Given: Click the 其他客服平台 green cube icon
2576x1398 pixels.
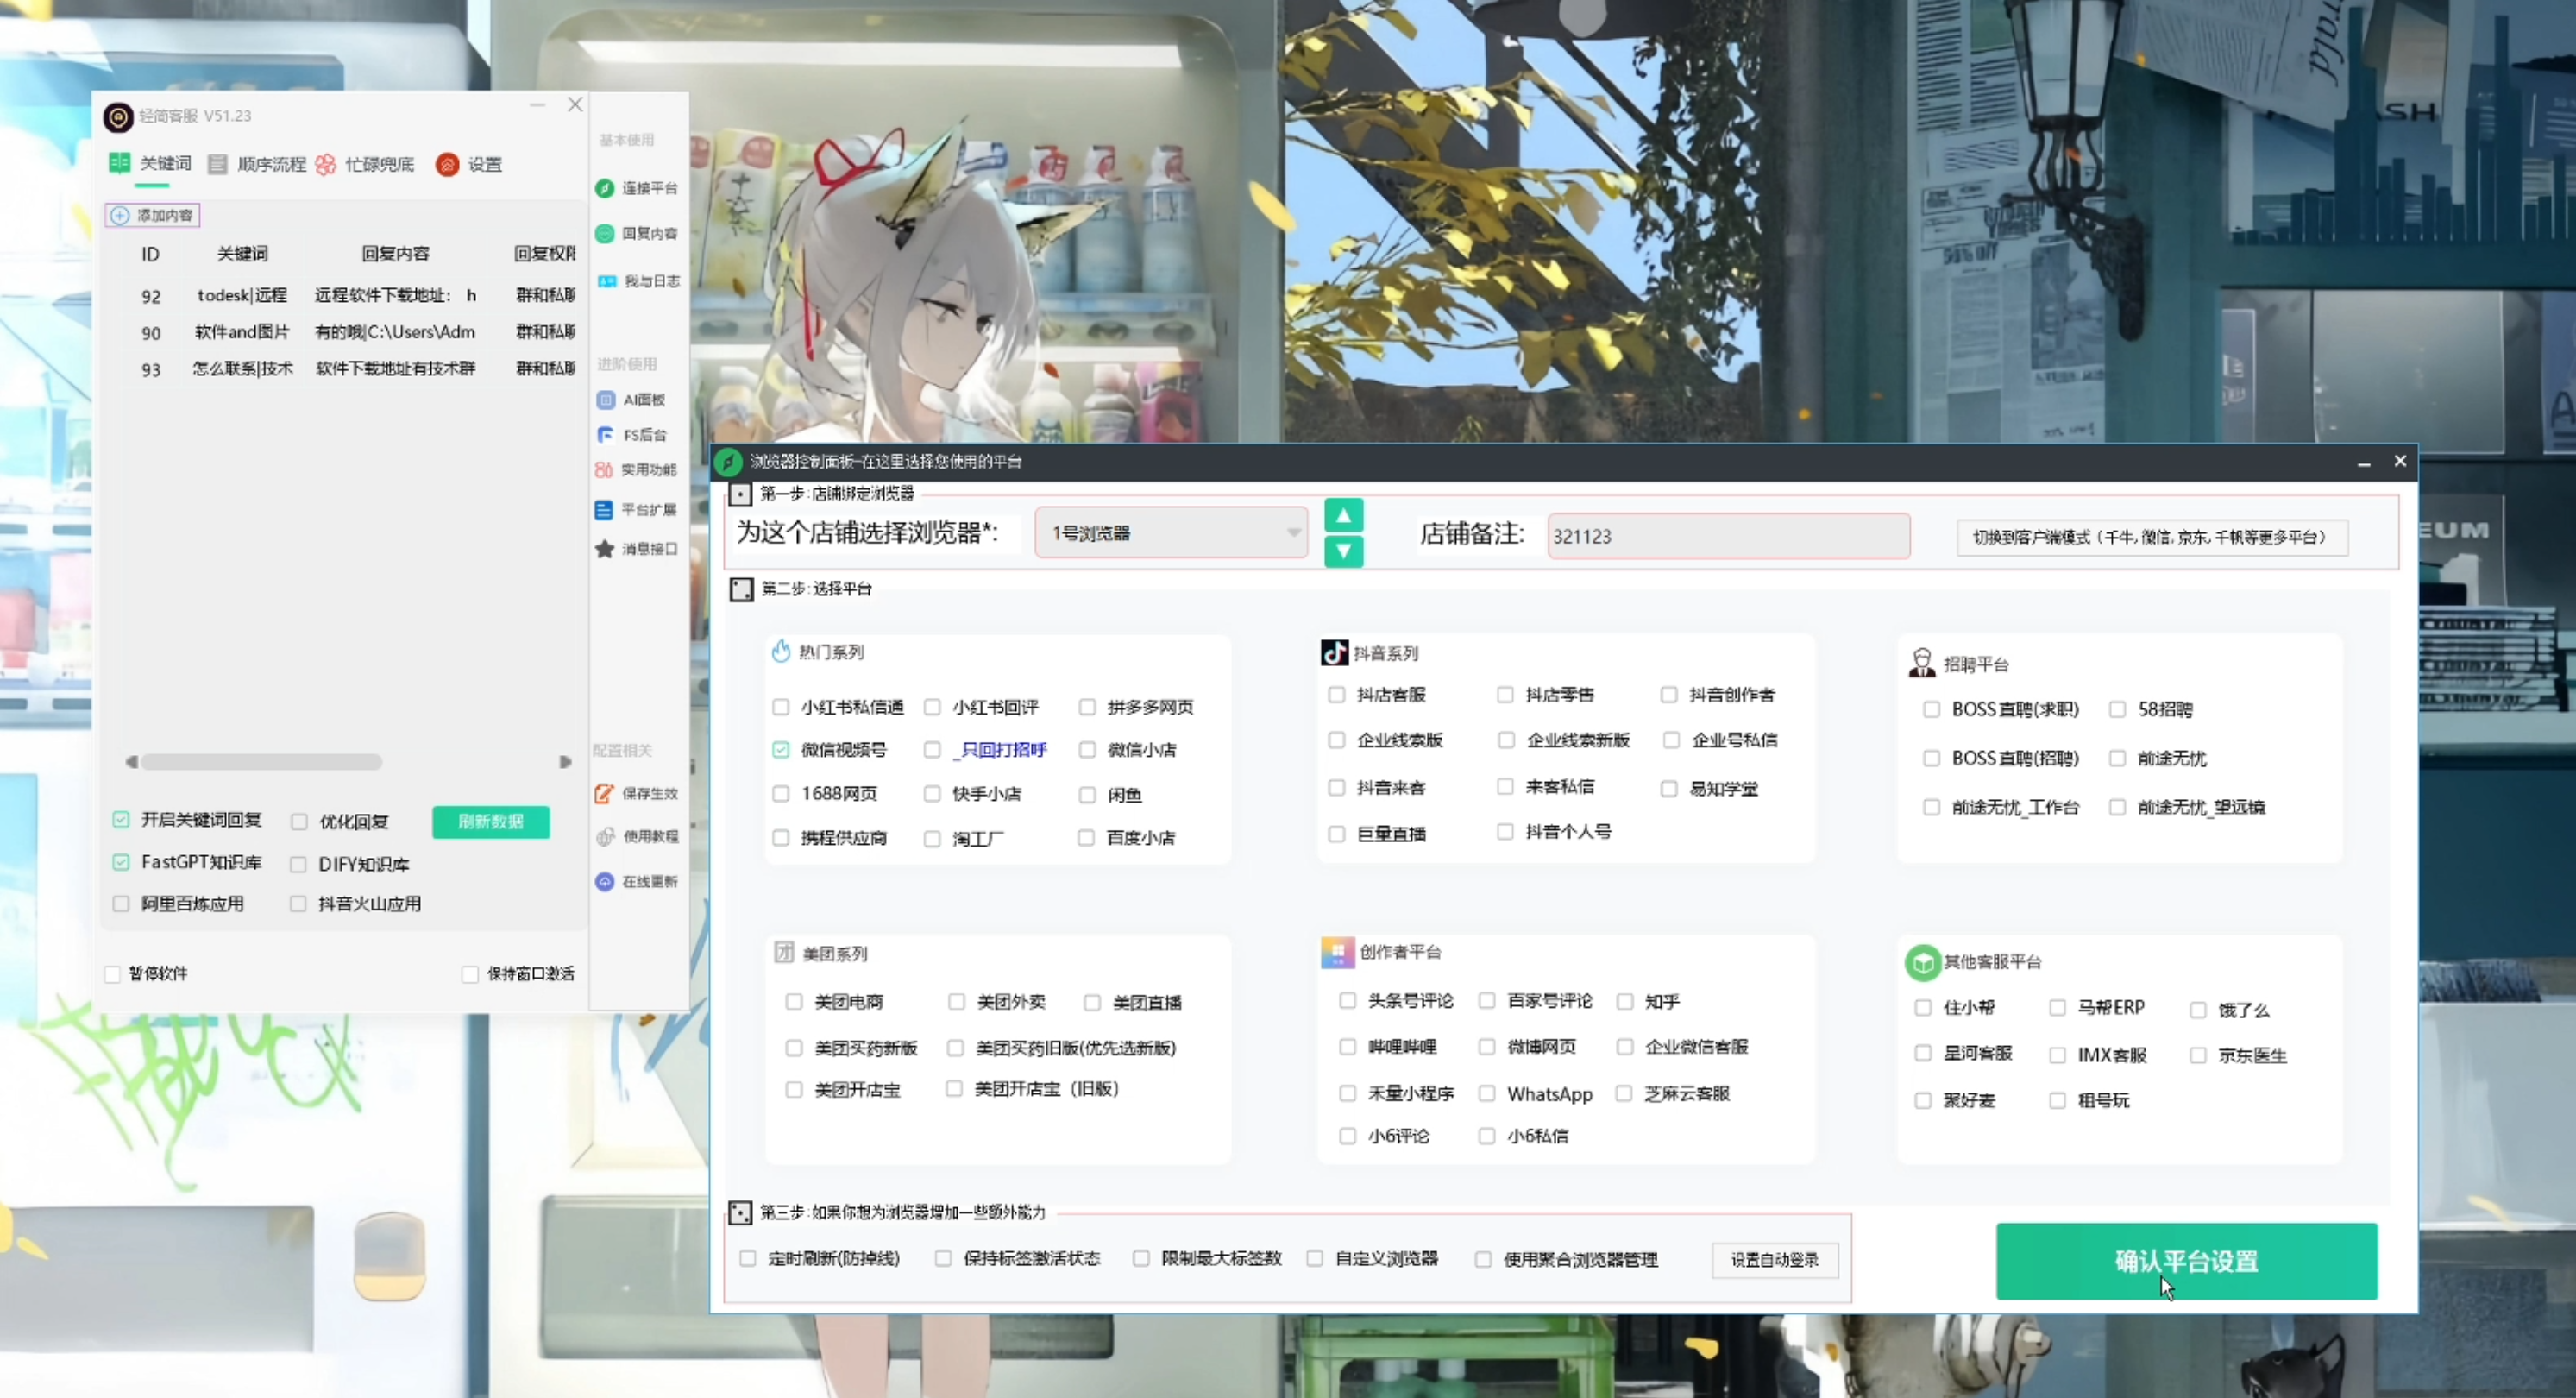Looking at the screenshot, I should click(x=1922, y=962).
